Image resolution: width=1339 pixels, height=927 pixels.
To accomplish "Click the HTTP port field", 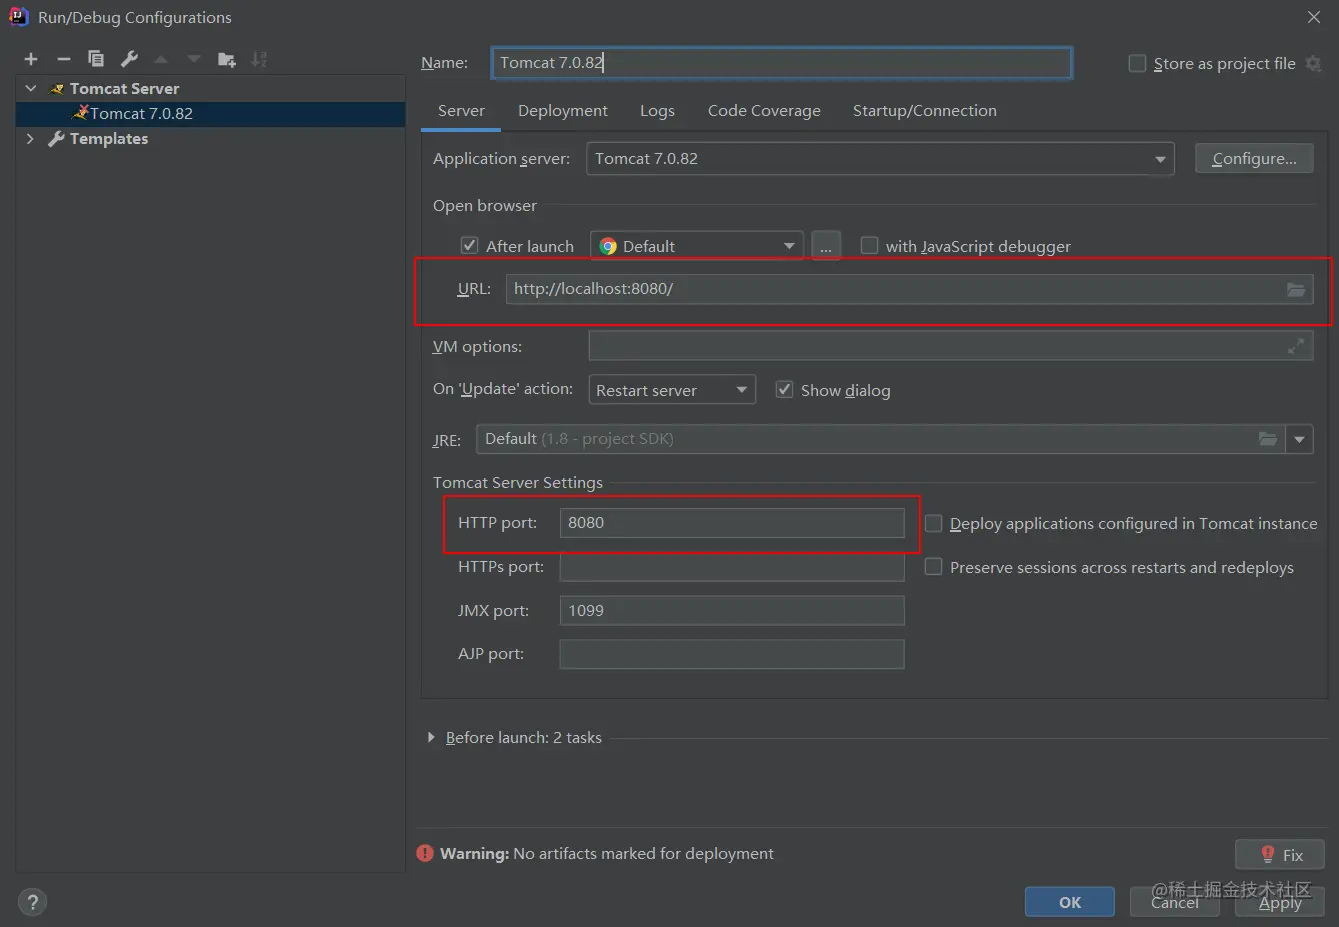I will click(732, 523).
